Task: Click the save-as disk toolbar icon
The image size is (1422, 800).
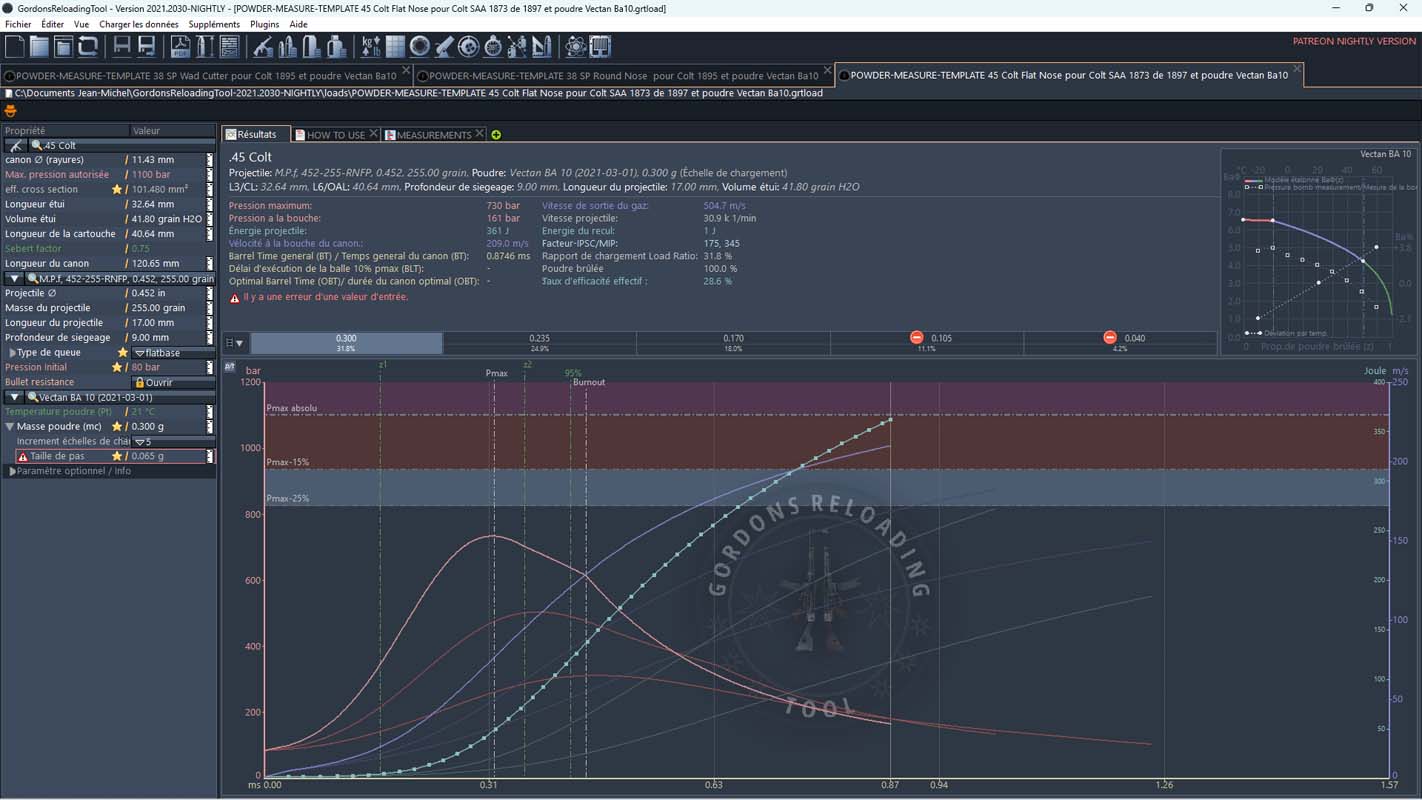Action: [x=147, y=46]
